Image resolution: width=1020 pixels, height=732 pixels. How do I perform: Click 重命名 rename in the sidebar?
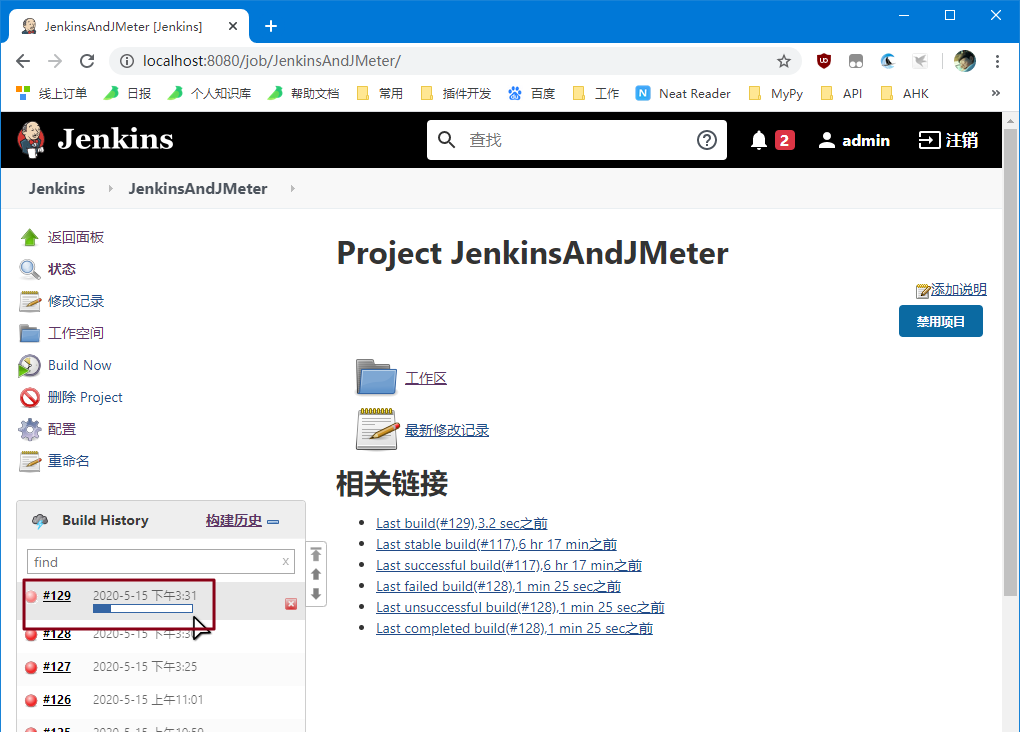click(x=68, y=461)
